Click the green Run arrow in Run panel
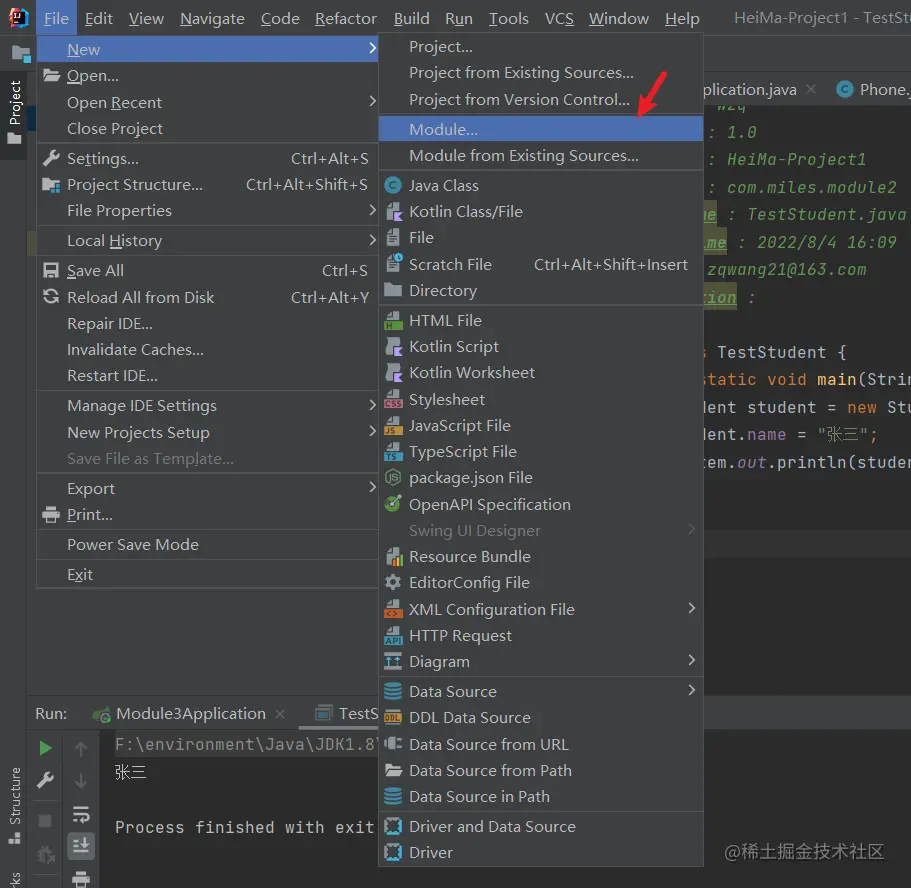This screenshot has width=911, height=888. [45, 748]
